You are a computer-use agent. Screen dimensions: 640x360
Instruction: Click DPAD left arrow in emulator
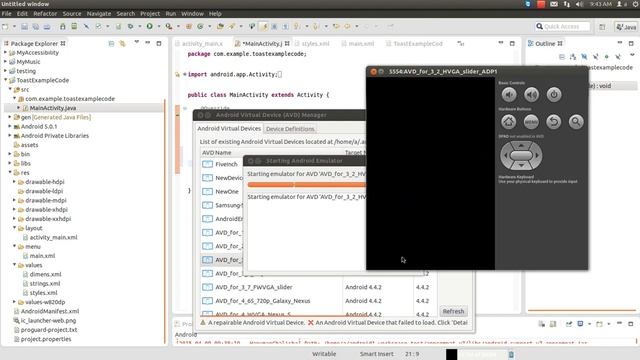click(506, 155)
